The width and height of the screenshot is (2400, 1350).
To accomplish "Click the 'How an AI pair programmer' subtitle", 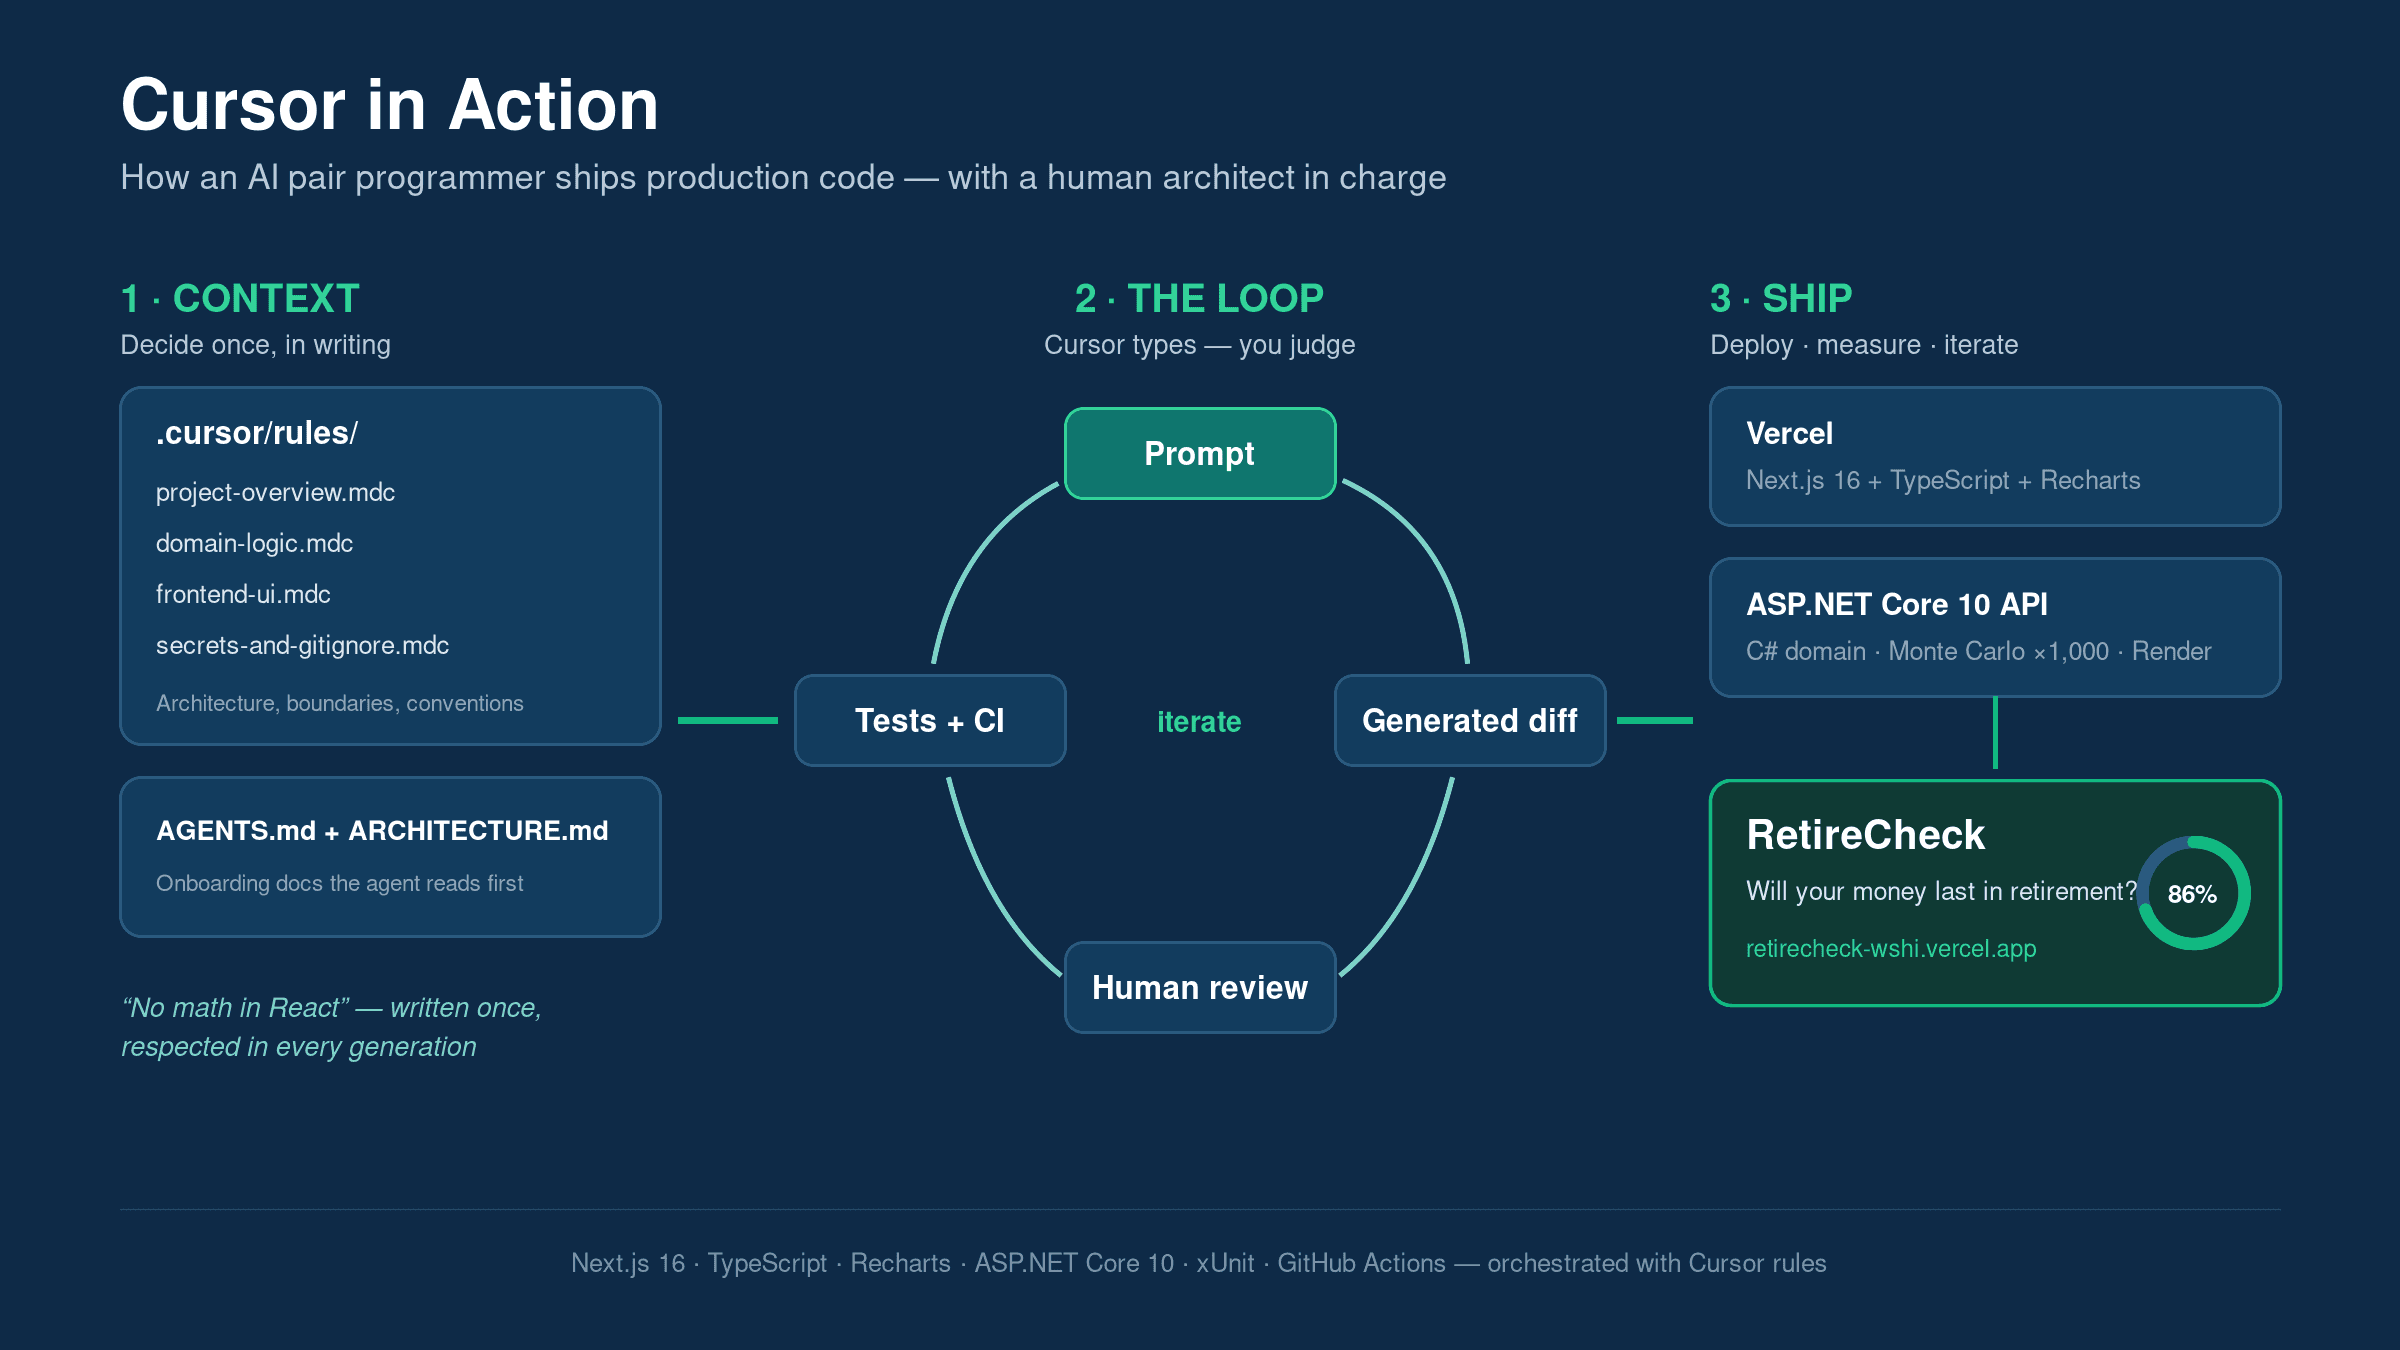I will [783, 177].
